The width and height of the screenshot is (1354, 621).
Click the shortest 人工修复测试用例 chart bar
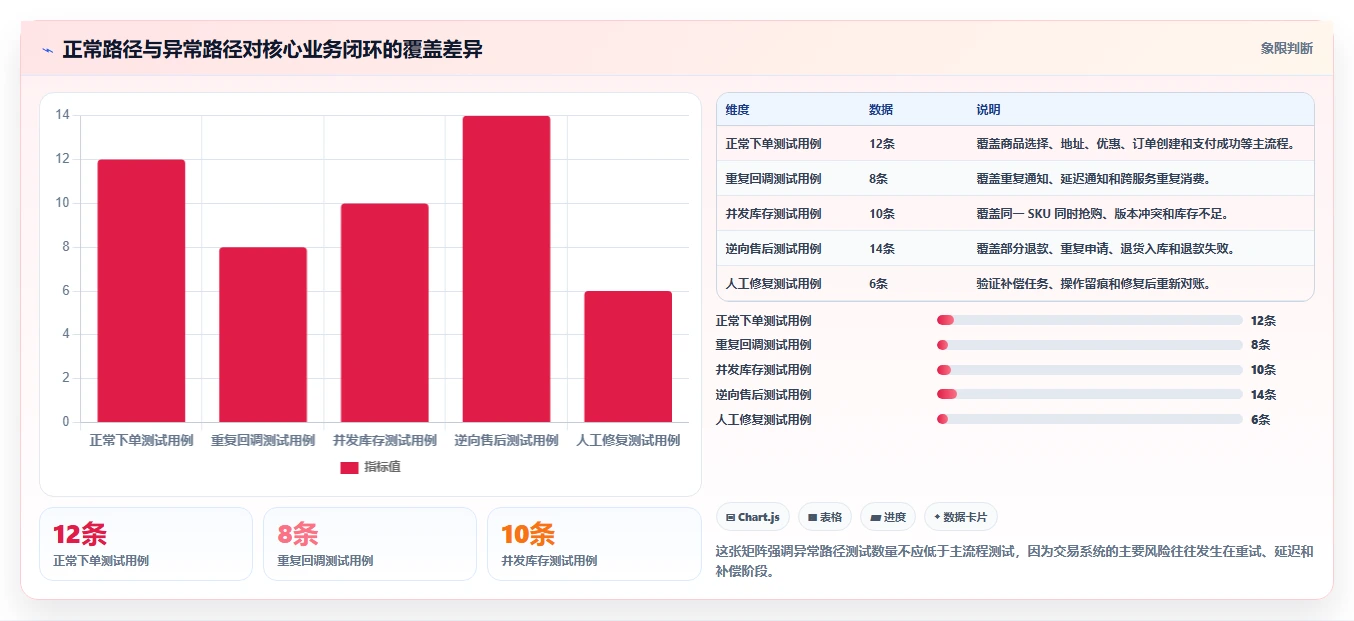point(628,357)
